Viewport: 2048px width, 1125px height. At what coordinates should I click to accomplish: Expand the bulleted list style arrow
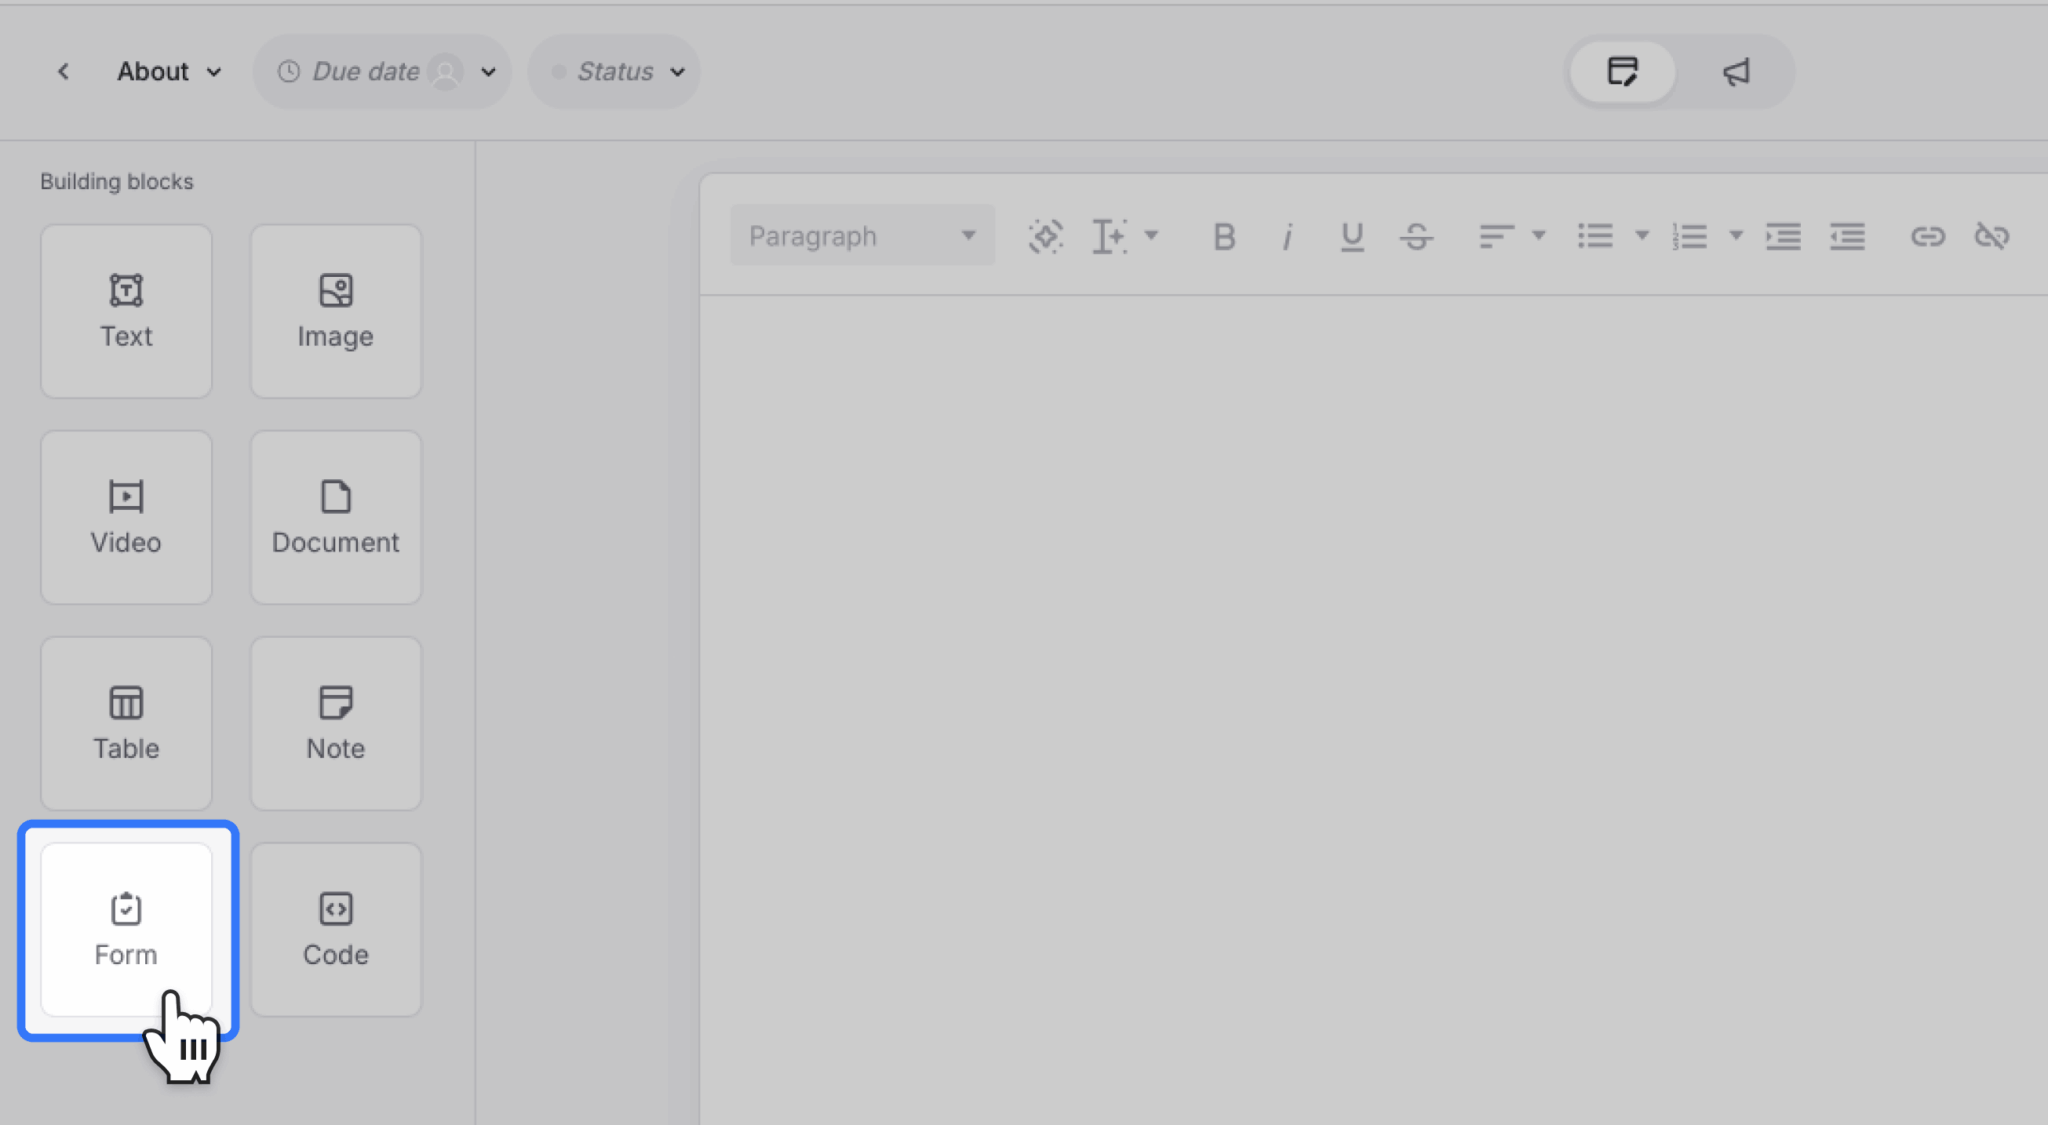[1642, 236]
